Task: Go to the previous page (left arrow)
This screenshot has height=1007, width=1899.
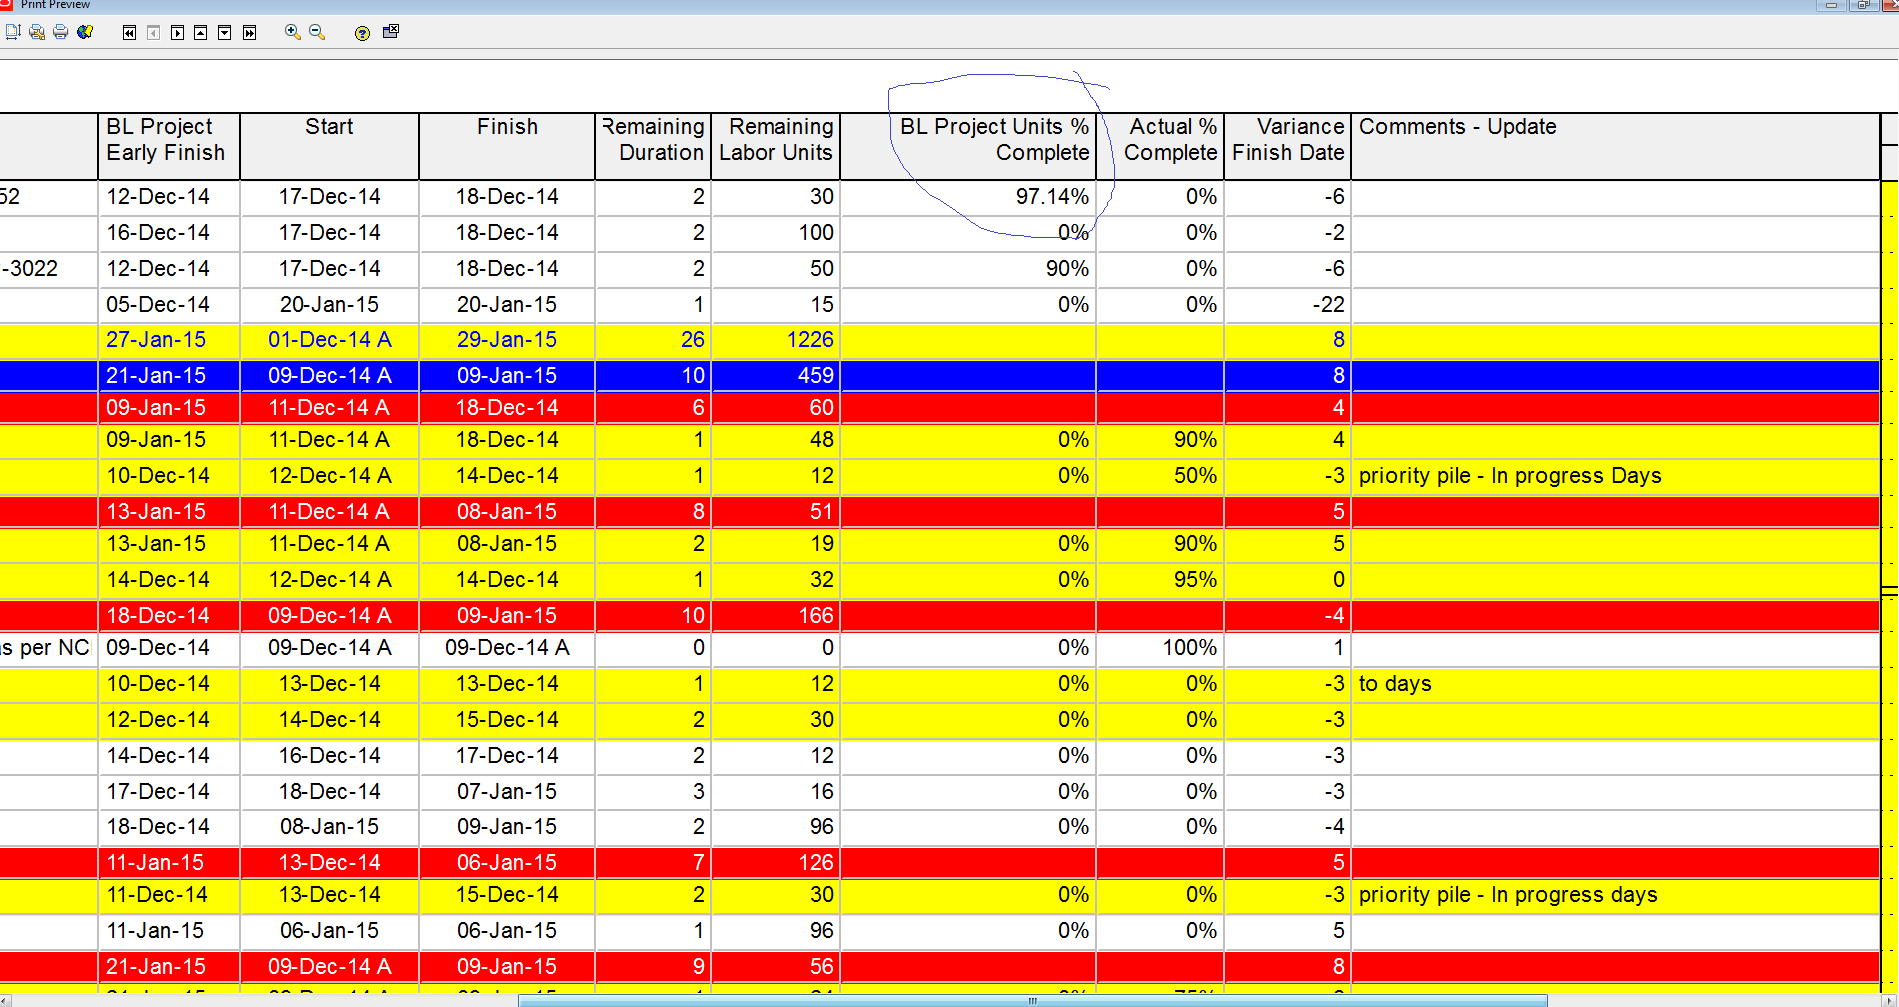Action: coord(153,33)
